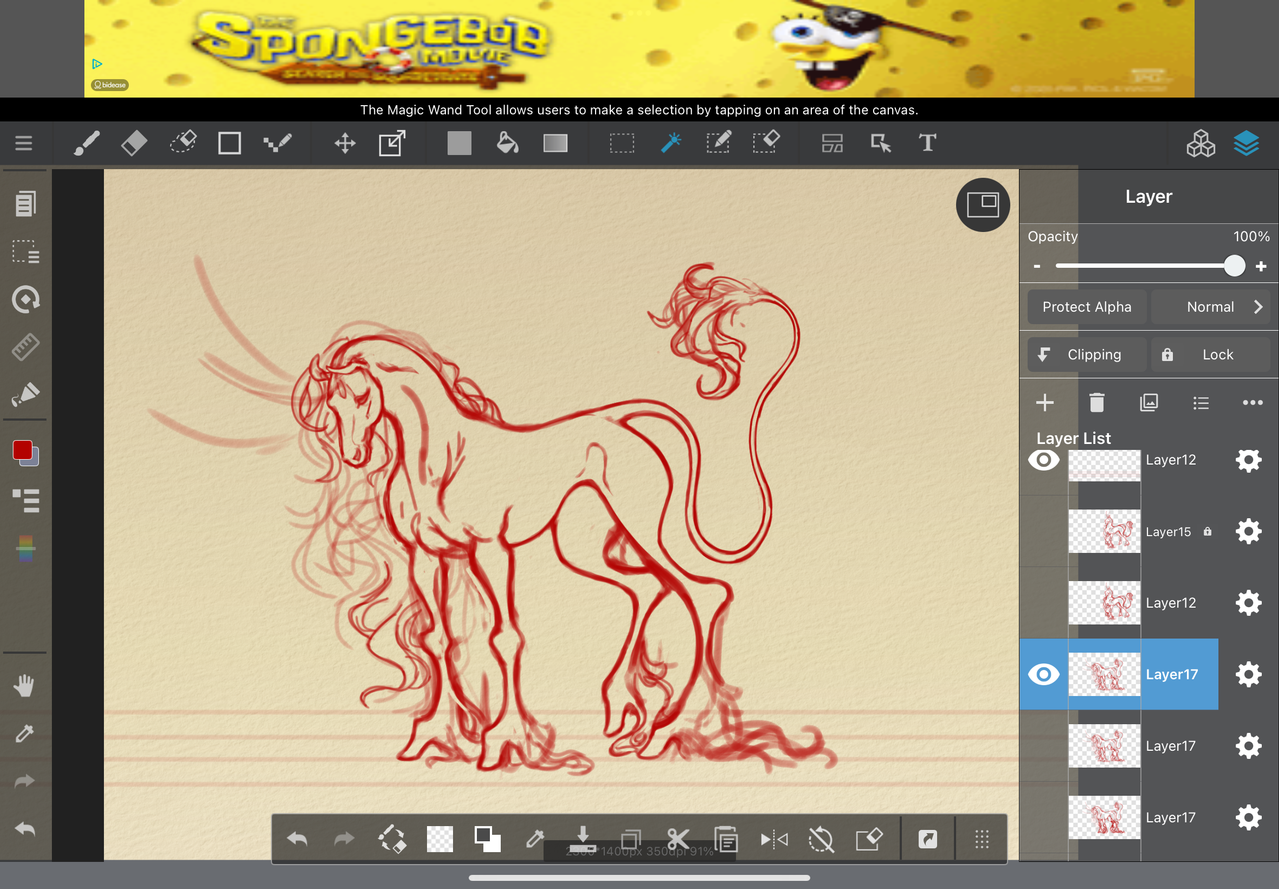This screenshot has width=1279, height=889.
Task: Select the Hand pan tool
Action: coord(24,686)
